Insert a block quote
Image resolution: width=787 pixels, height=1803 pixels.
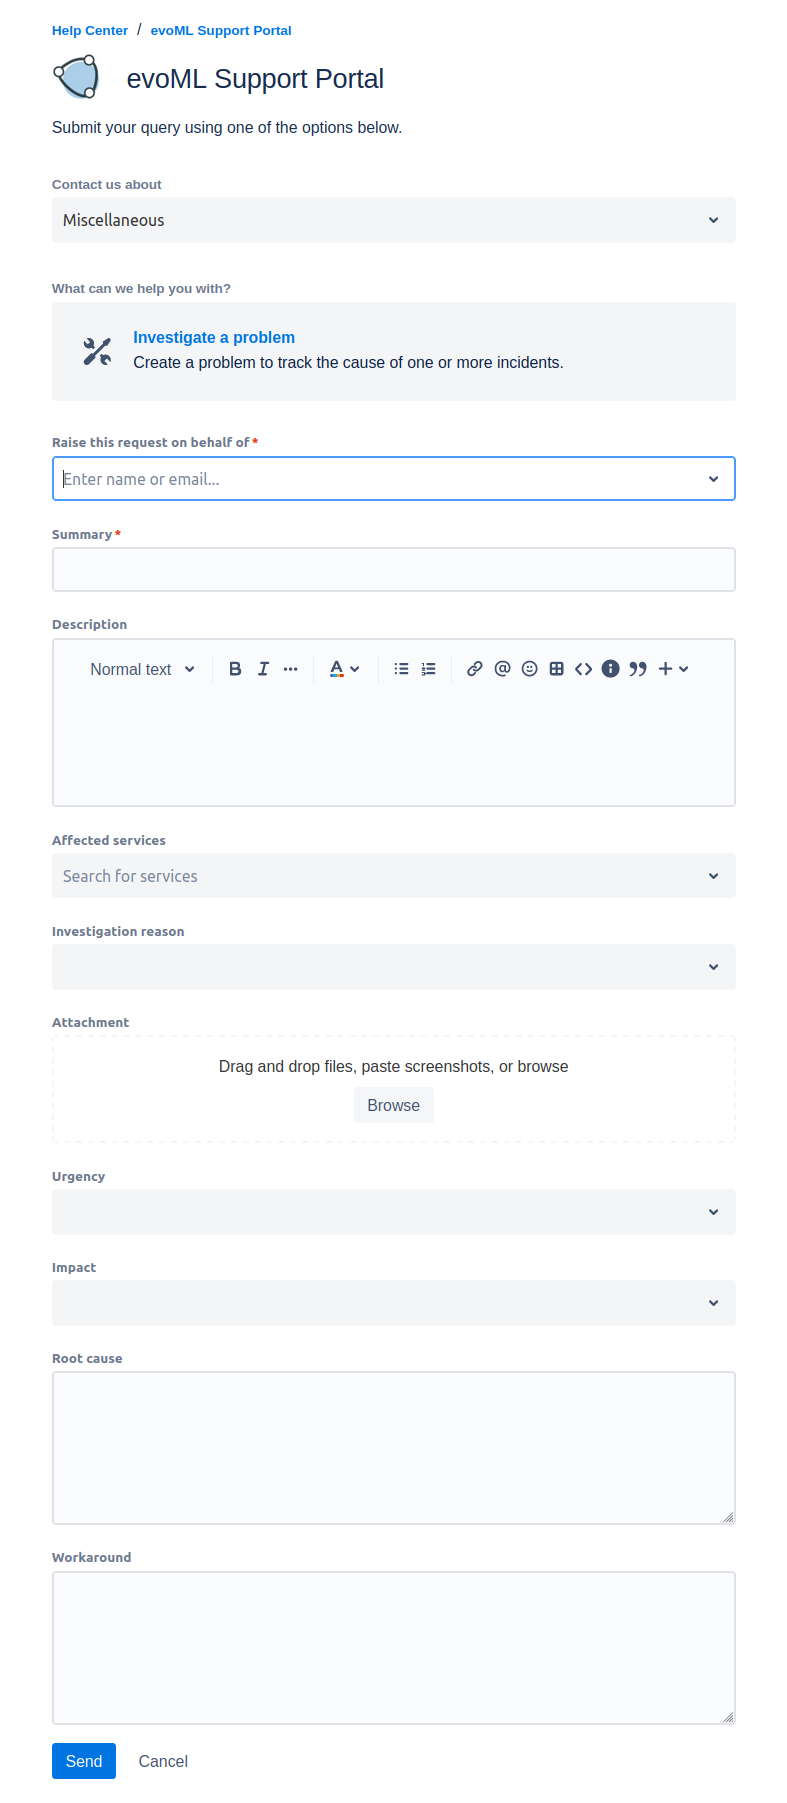point(638,669)
